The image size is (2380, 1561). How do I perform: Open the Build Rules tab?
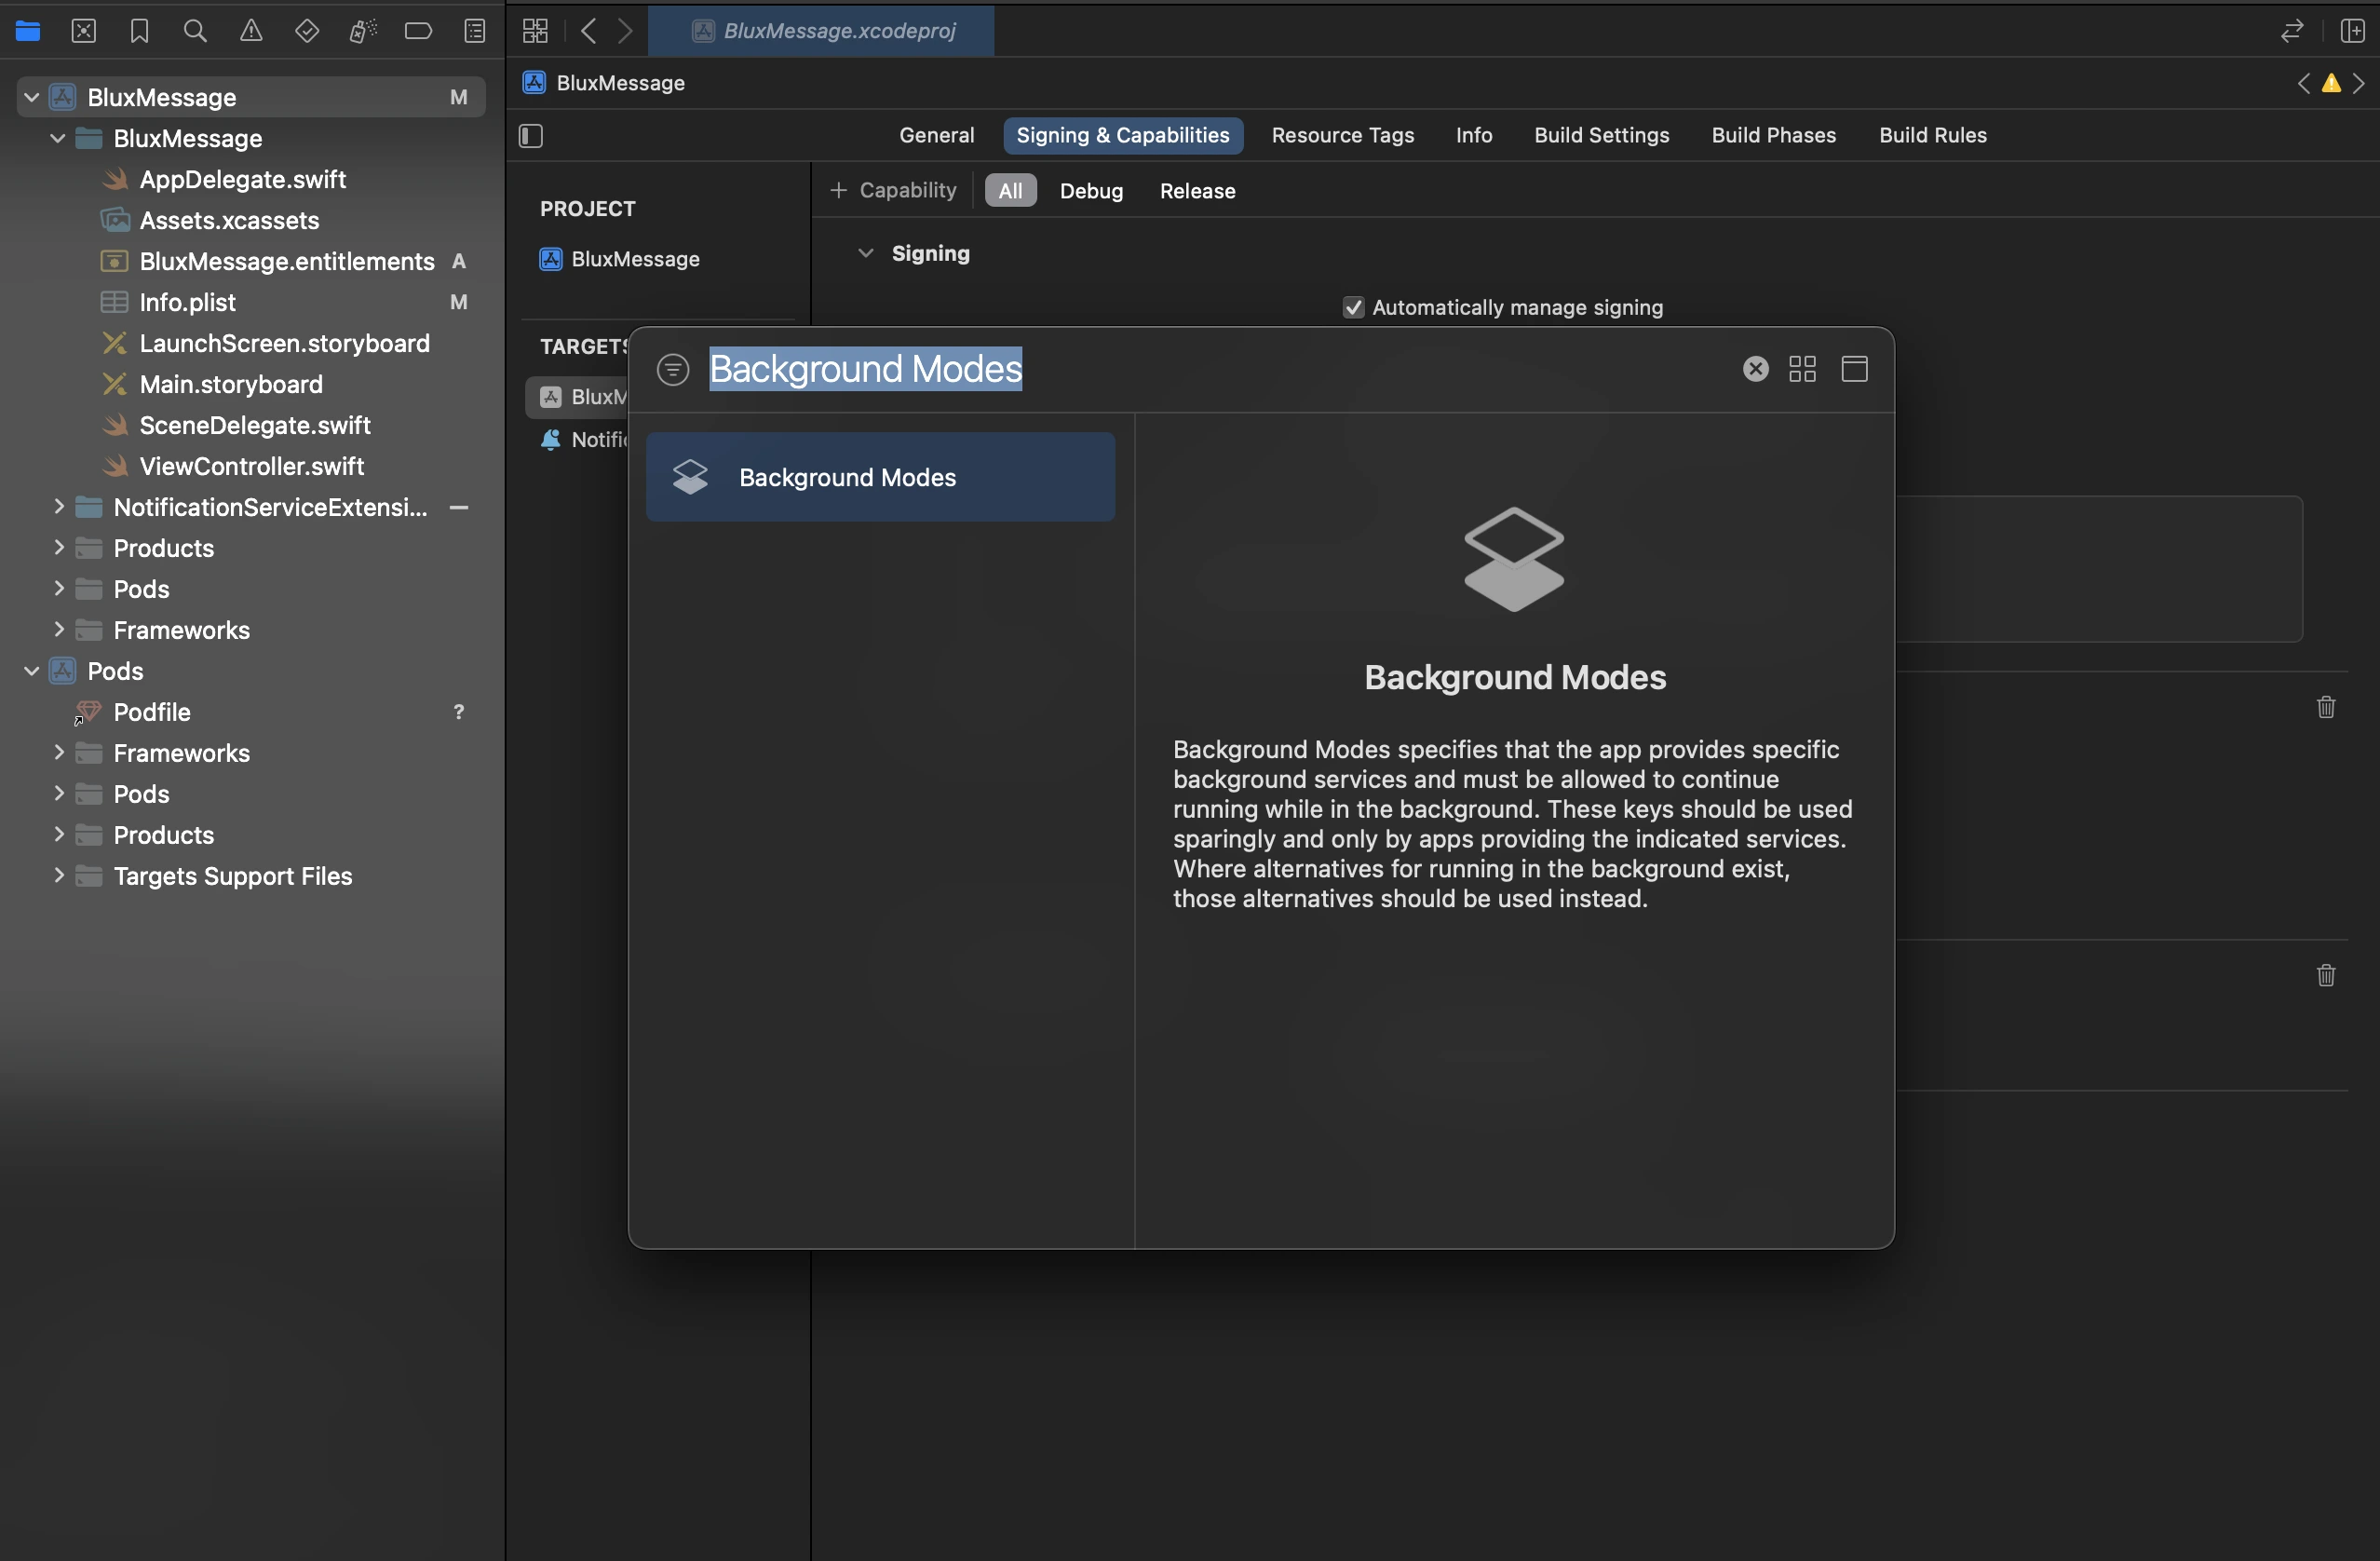[x=1932, y=136]
